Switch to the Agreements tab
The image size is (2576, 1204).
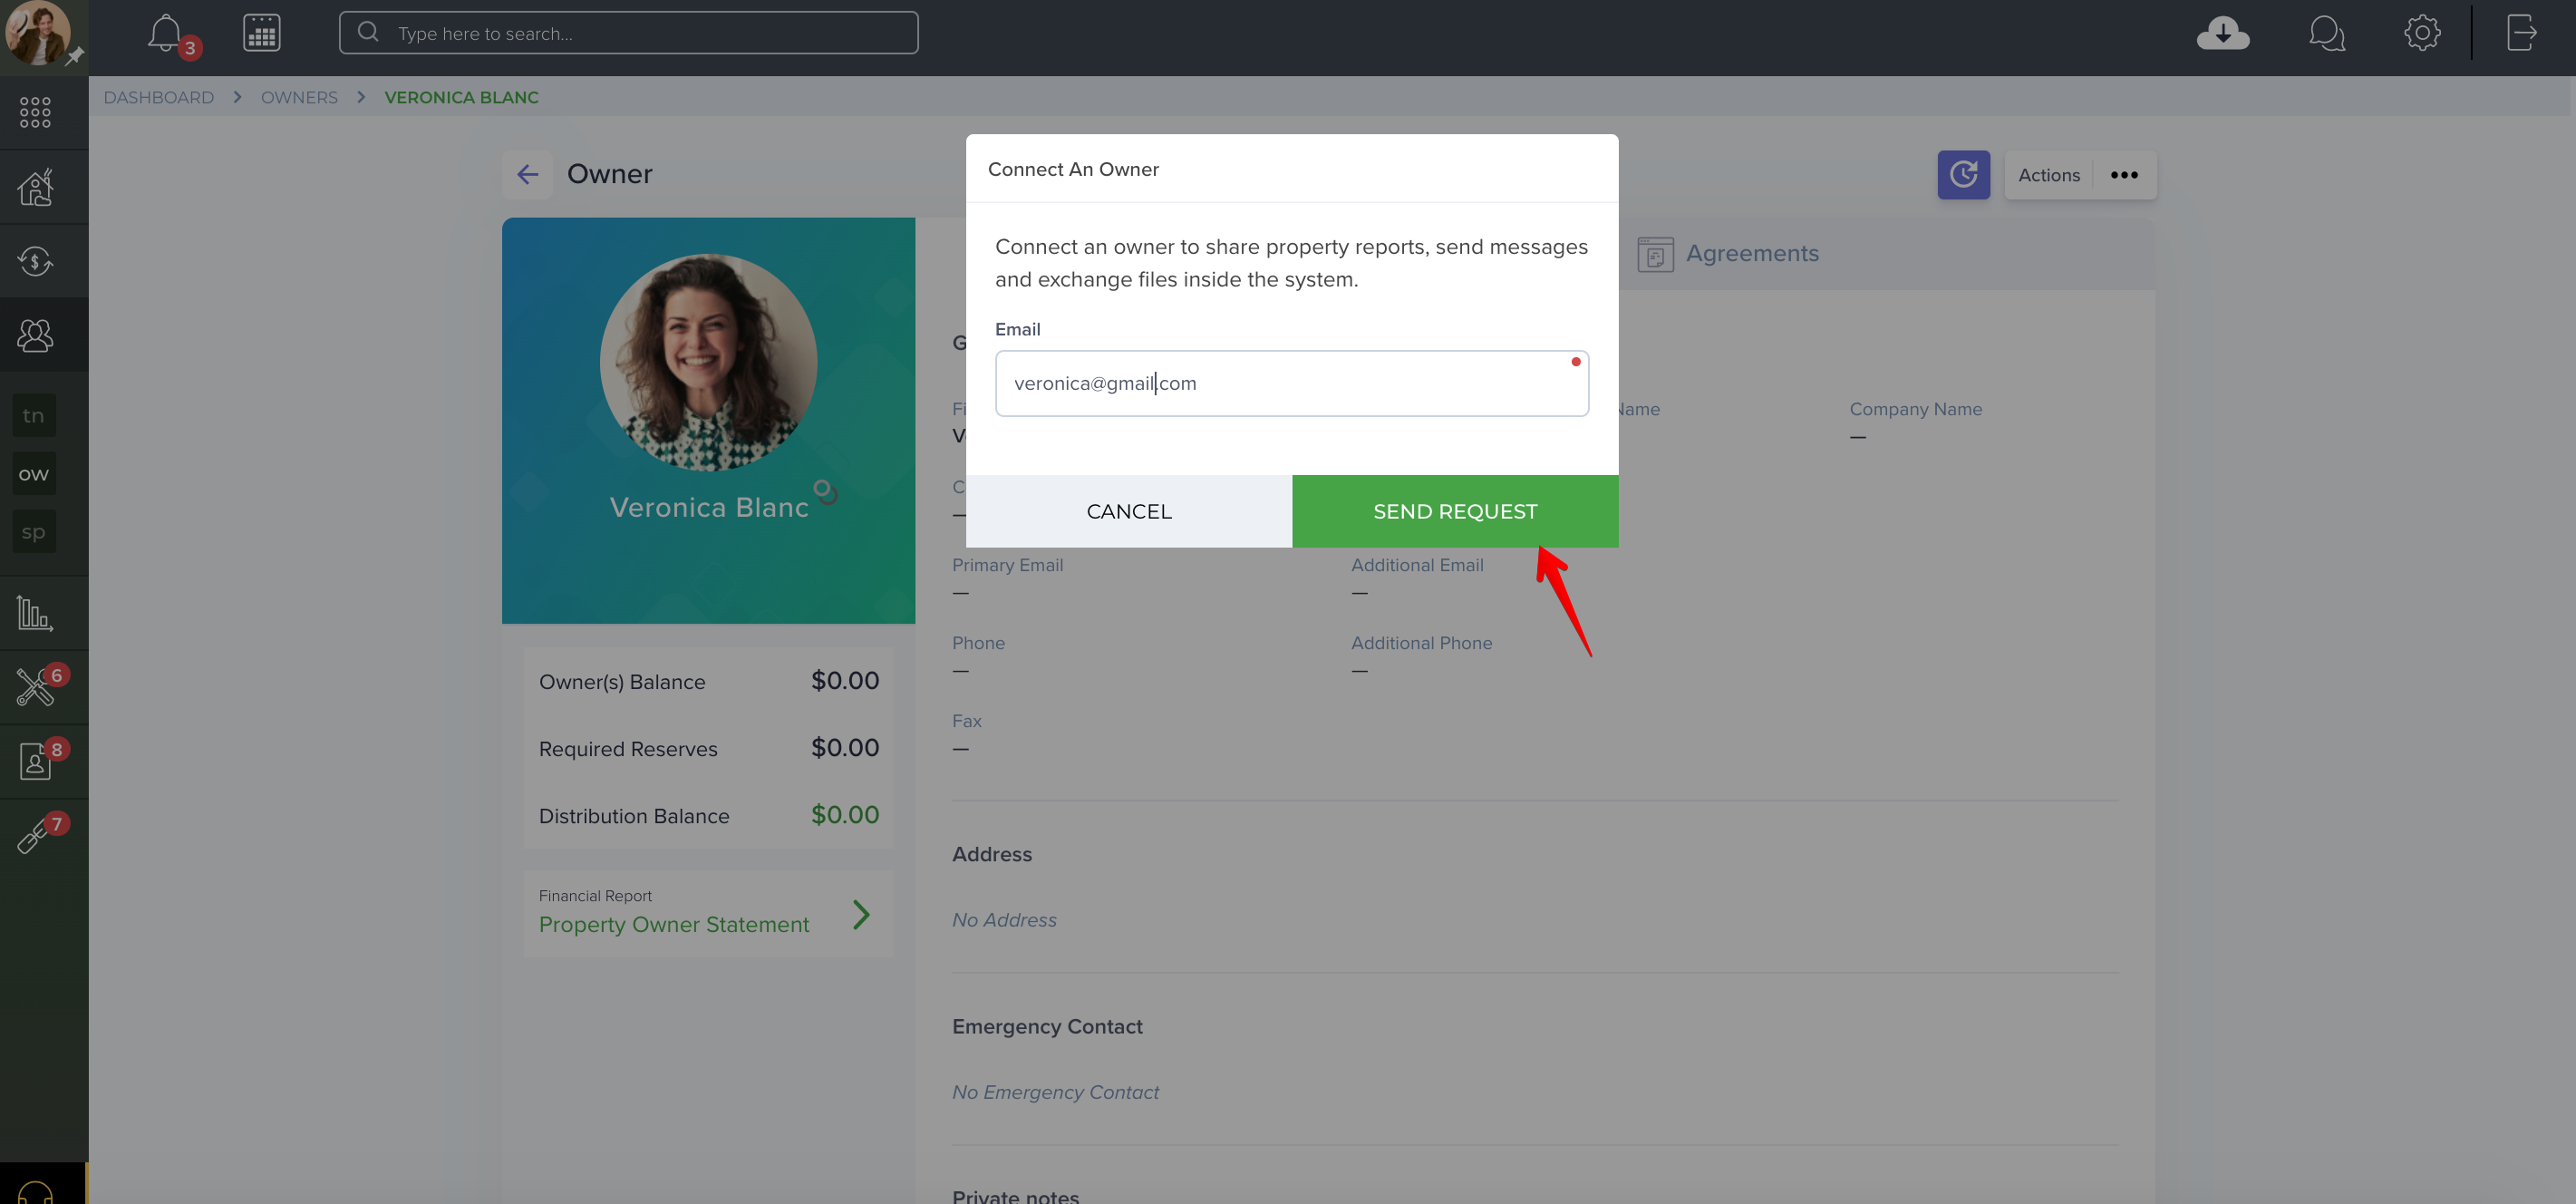tap(1729, 254)
